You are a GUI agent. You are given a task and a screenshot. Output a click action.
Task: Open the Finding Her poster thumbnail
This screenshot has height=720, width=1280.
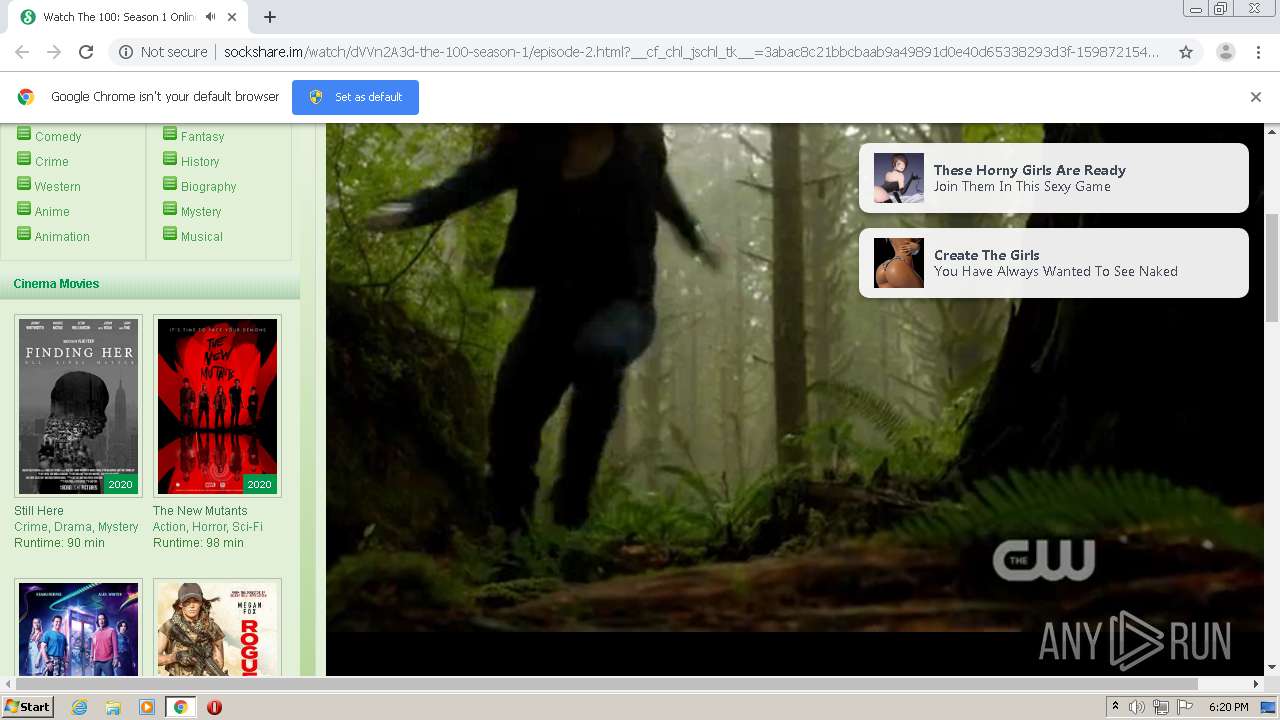pyautogui.click(x=79, y=406)
